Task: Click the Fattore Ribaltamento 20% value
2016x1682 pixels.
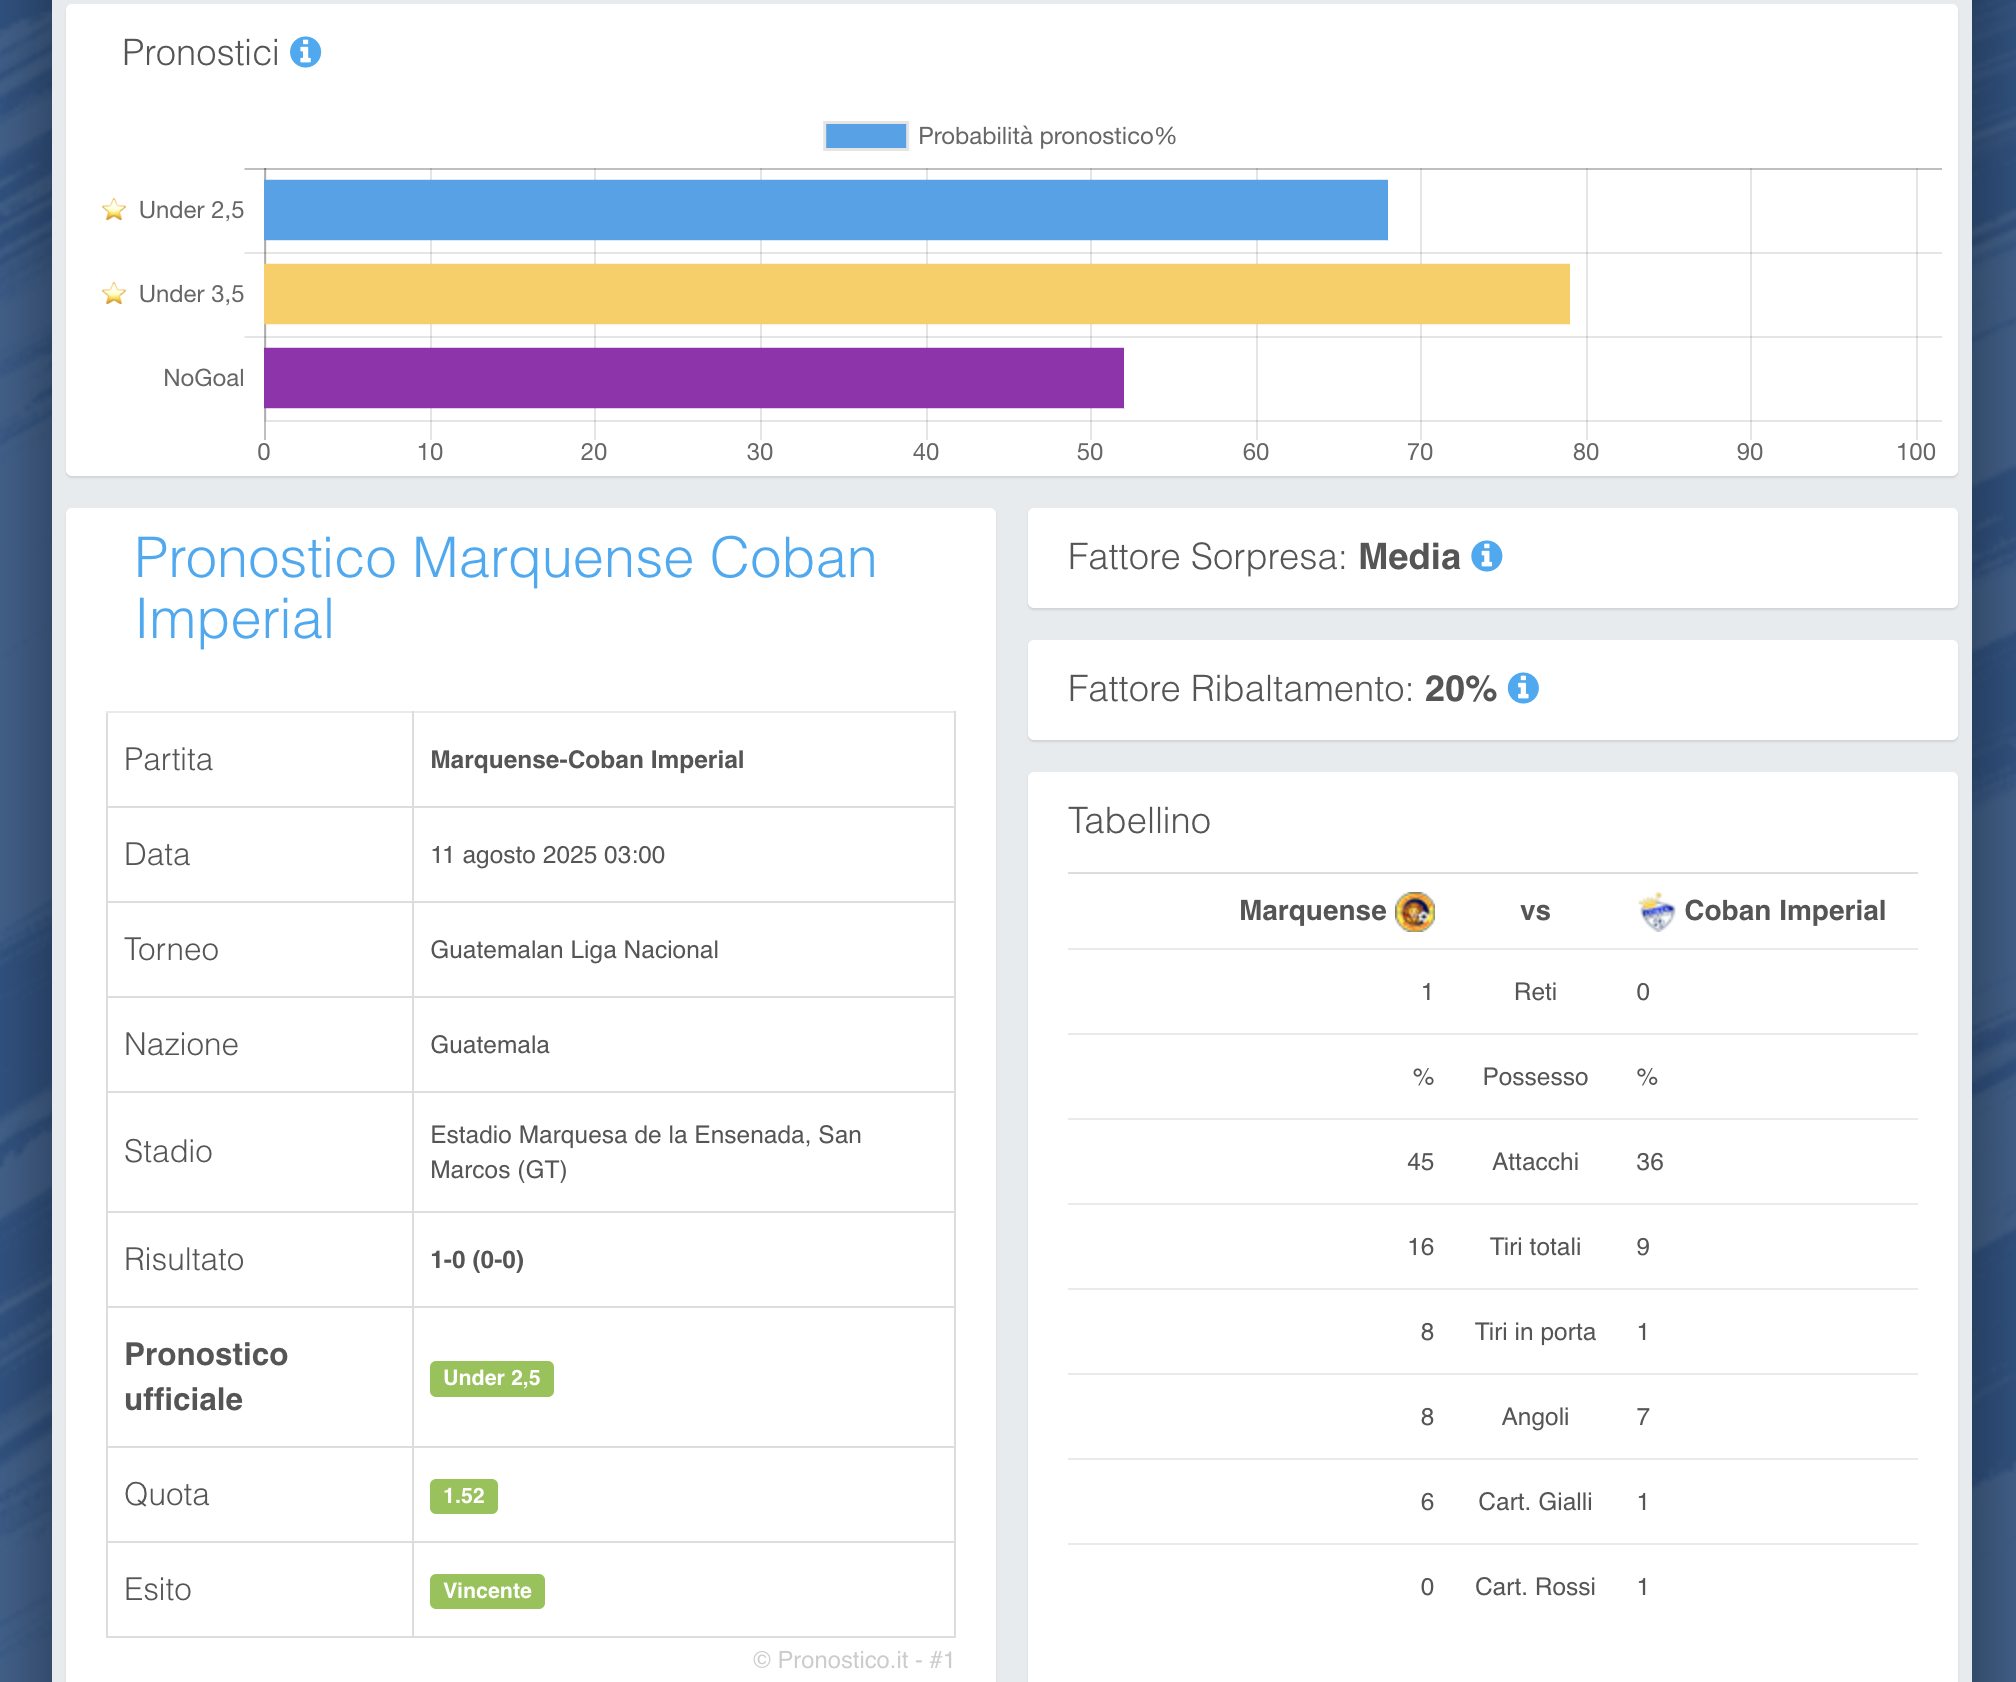Action: (1460, 689)
